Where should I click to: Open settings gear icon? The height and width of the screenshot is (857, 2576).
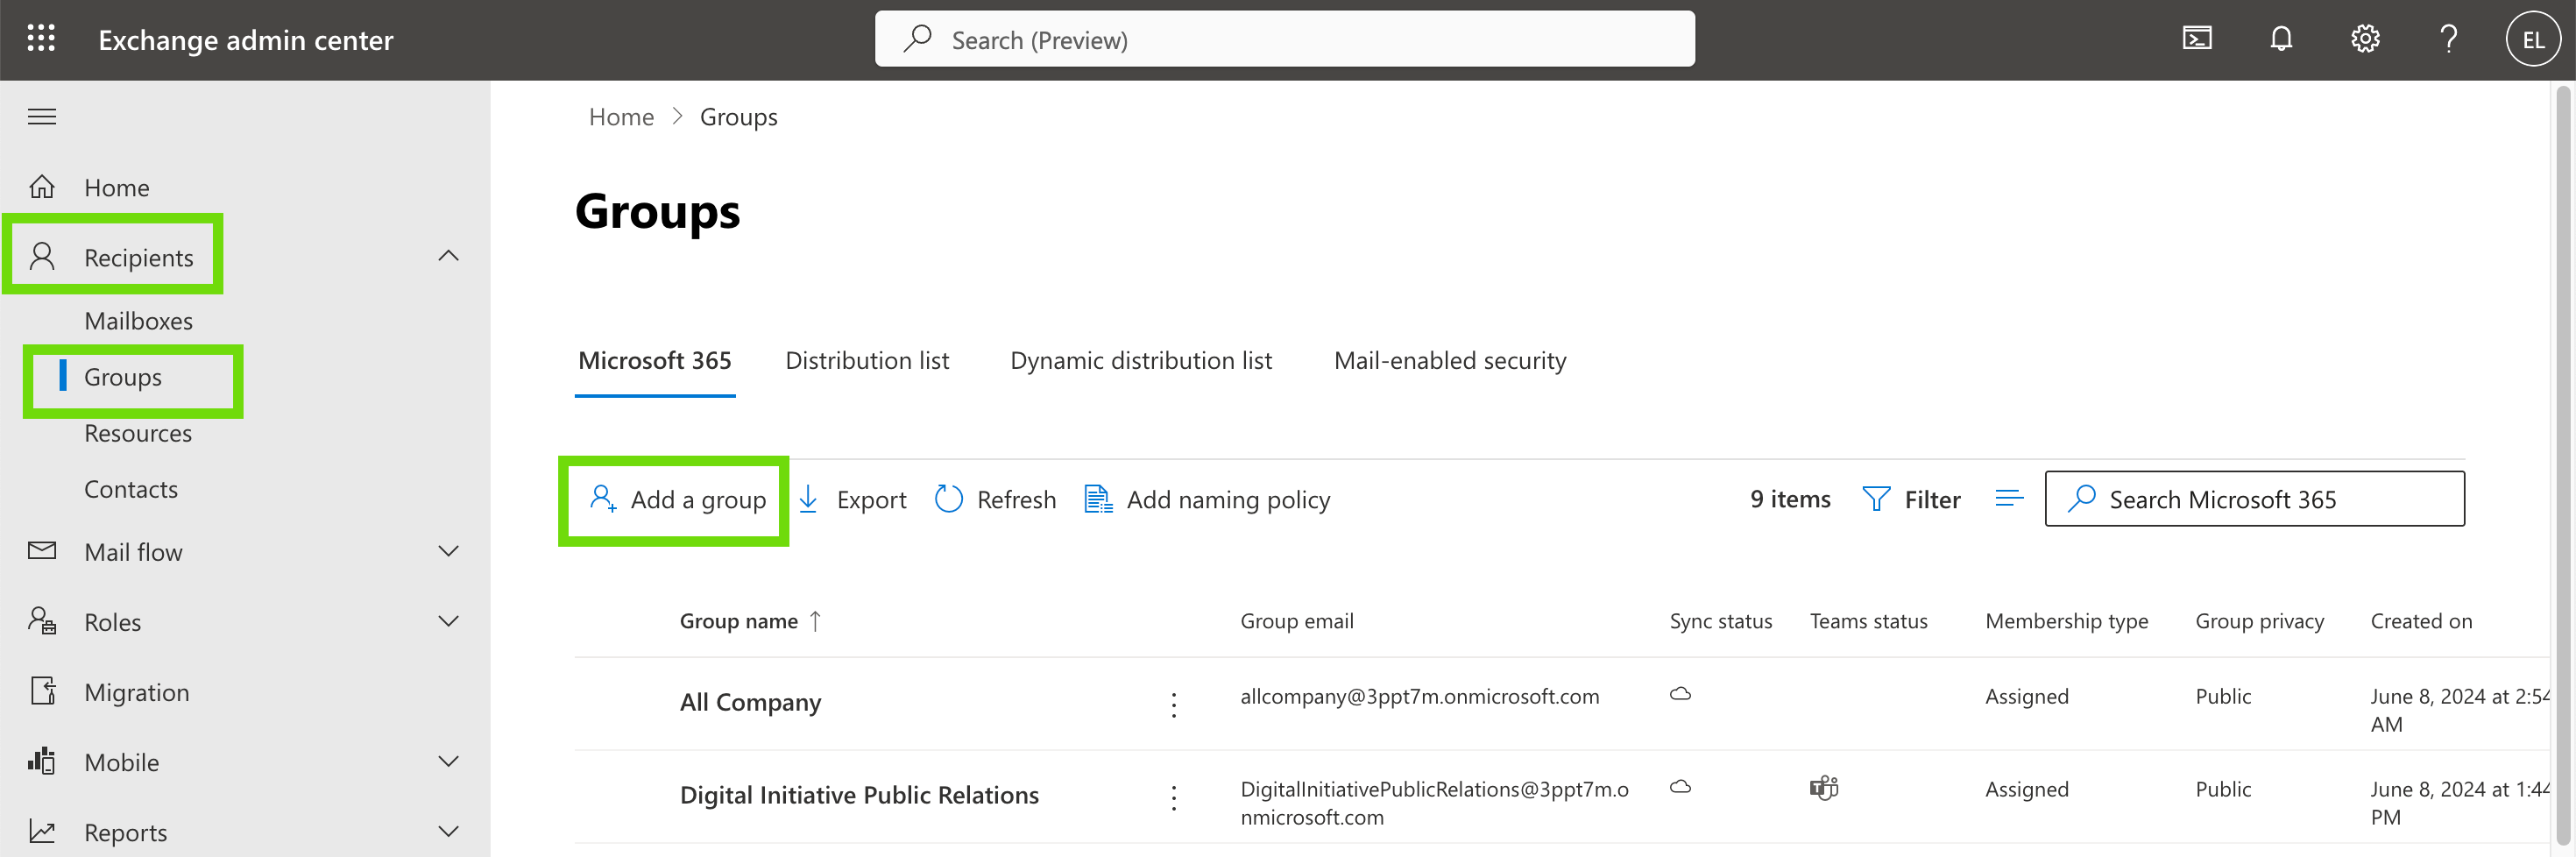click(x=2365, y=39)
